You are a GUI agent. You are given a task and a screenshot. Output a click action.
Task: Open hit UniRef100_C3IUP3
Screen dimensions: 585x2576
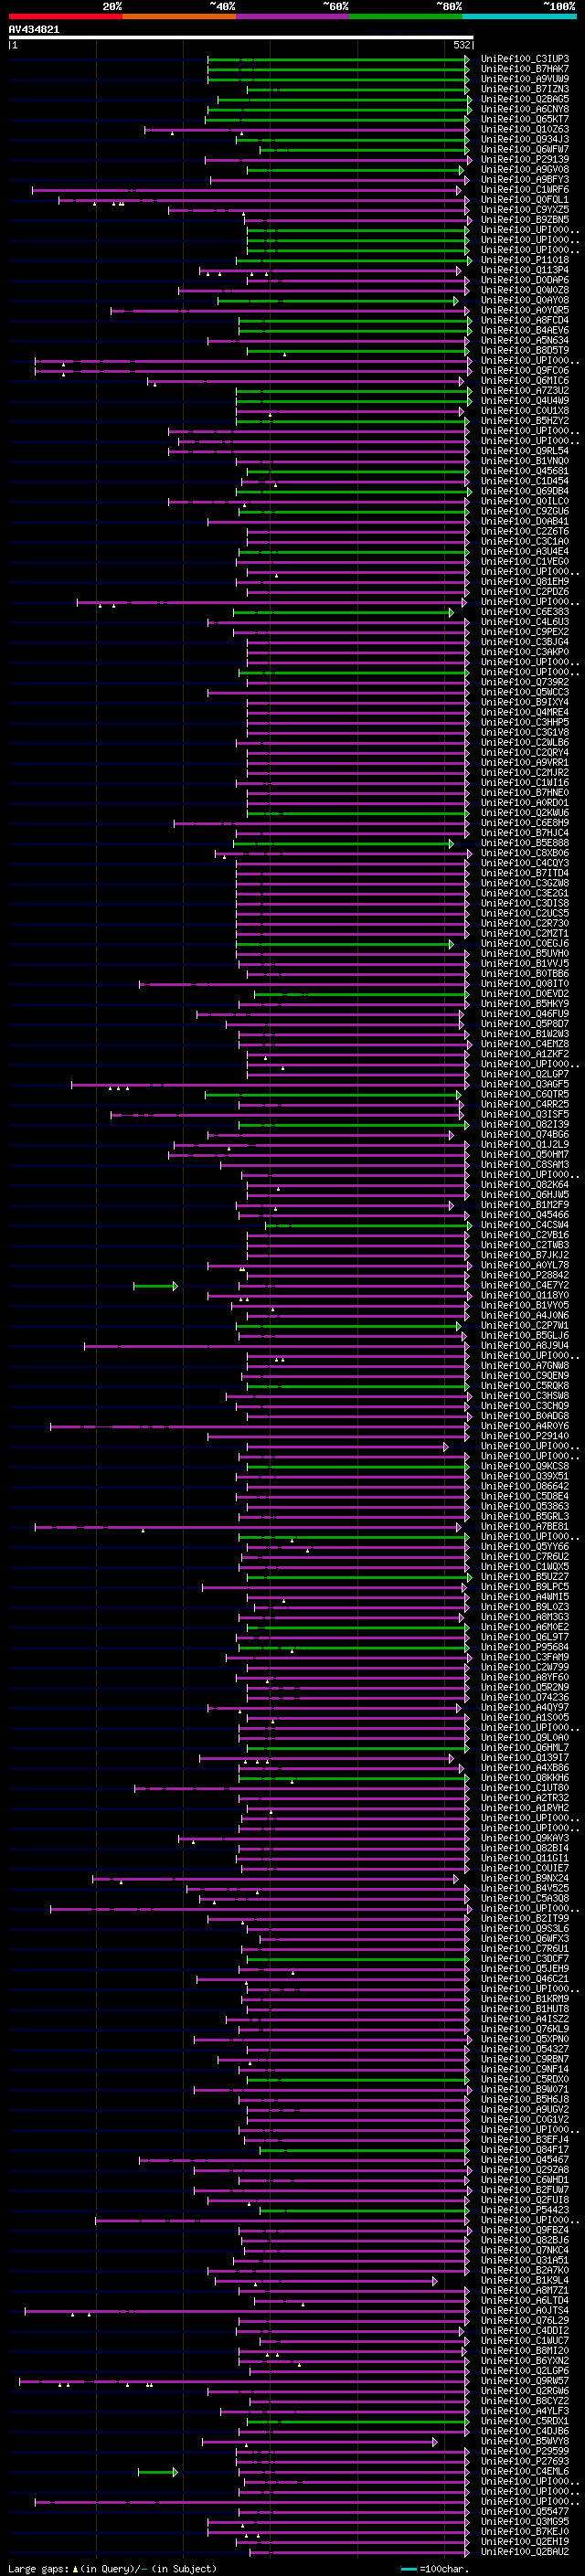coord(524,59)
